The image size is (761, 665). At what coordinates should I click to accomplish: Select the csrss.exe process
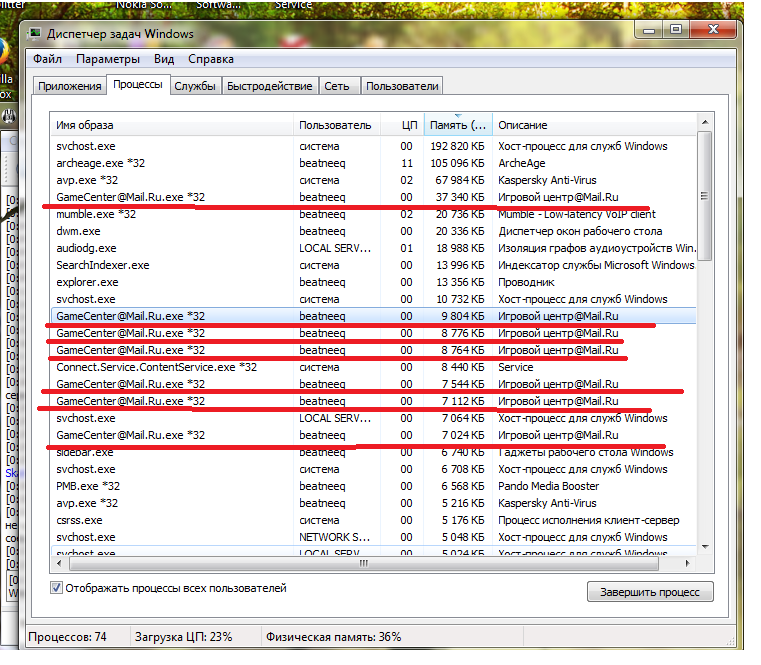tap(374, 520)
